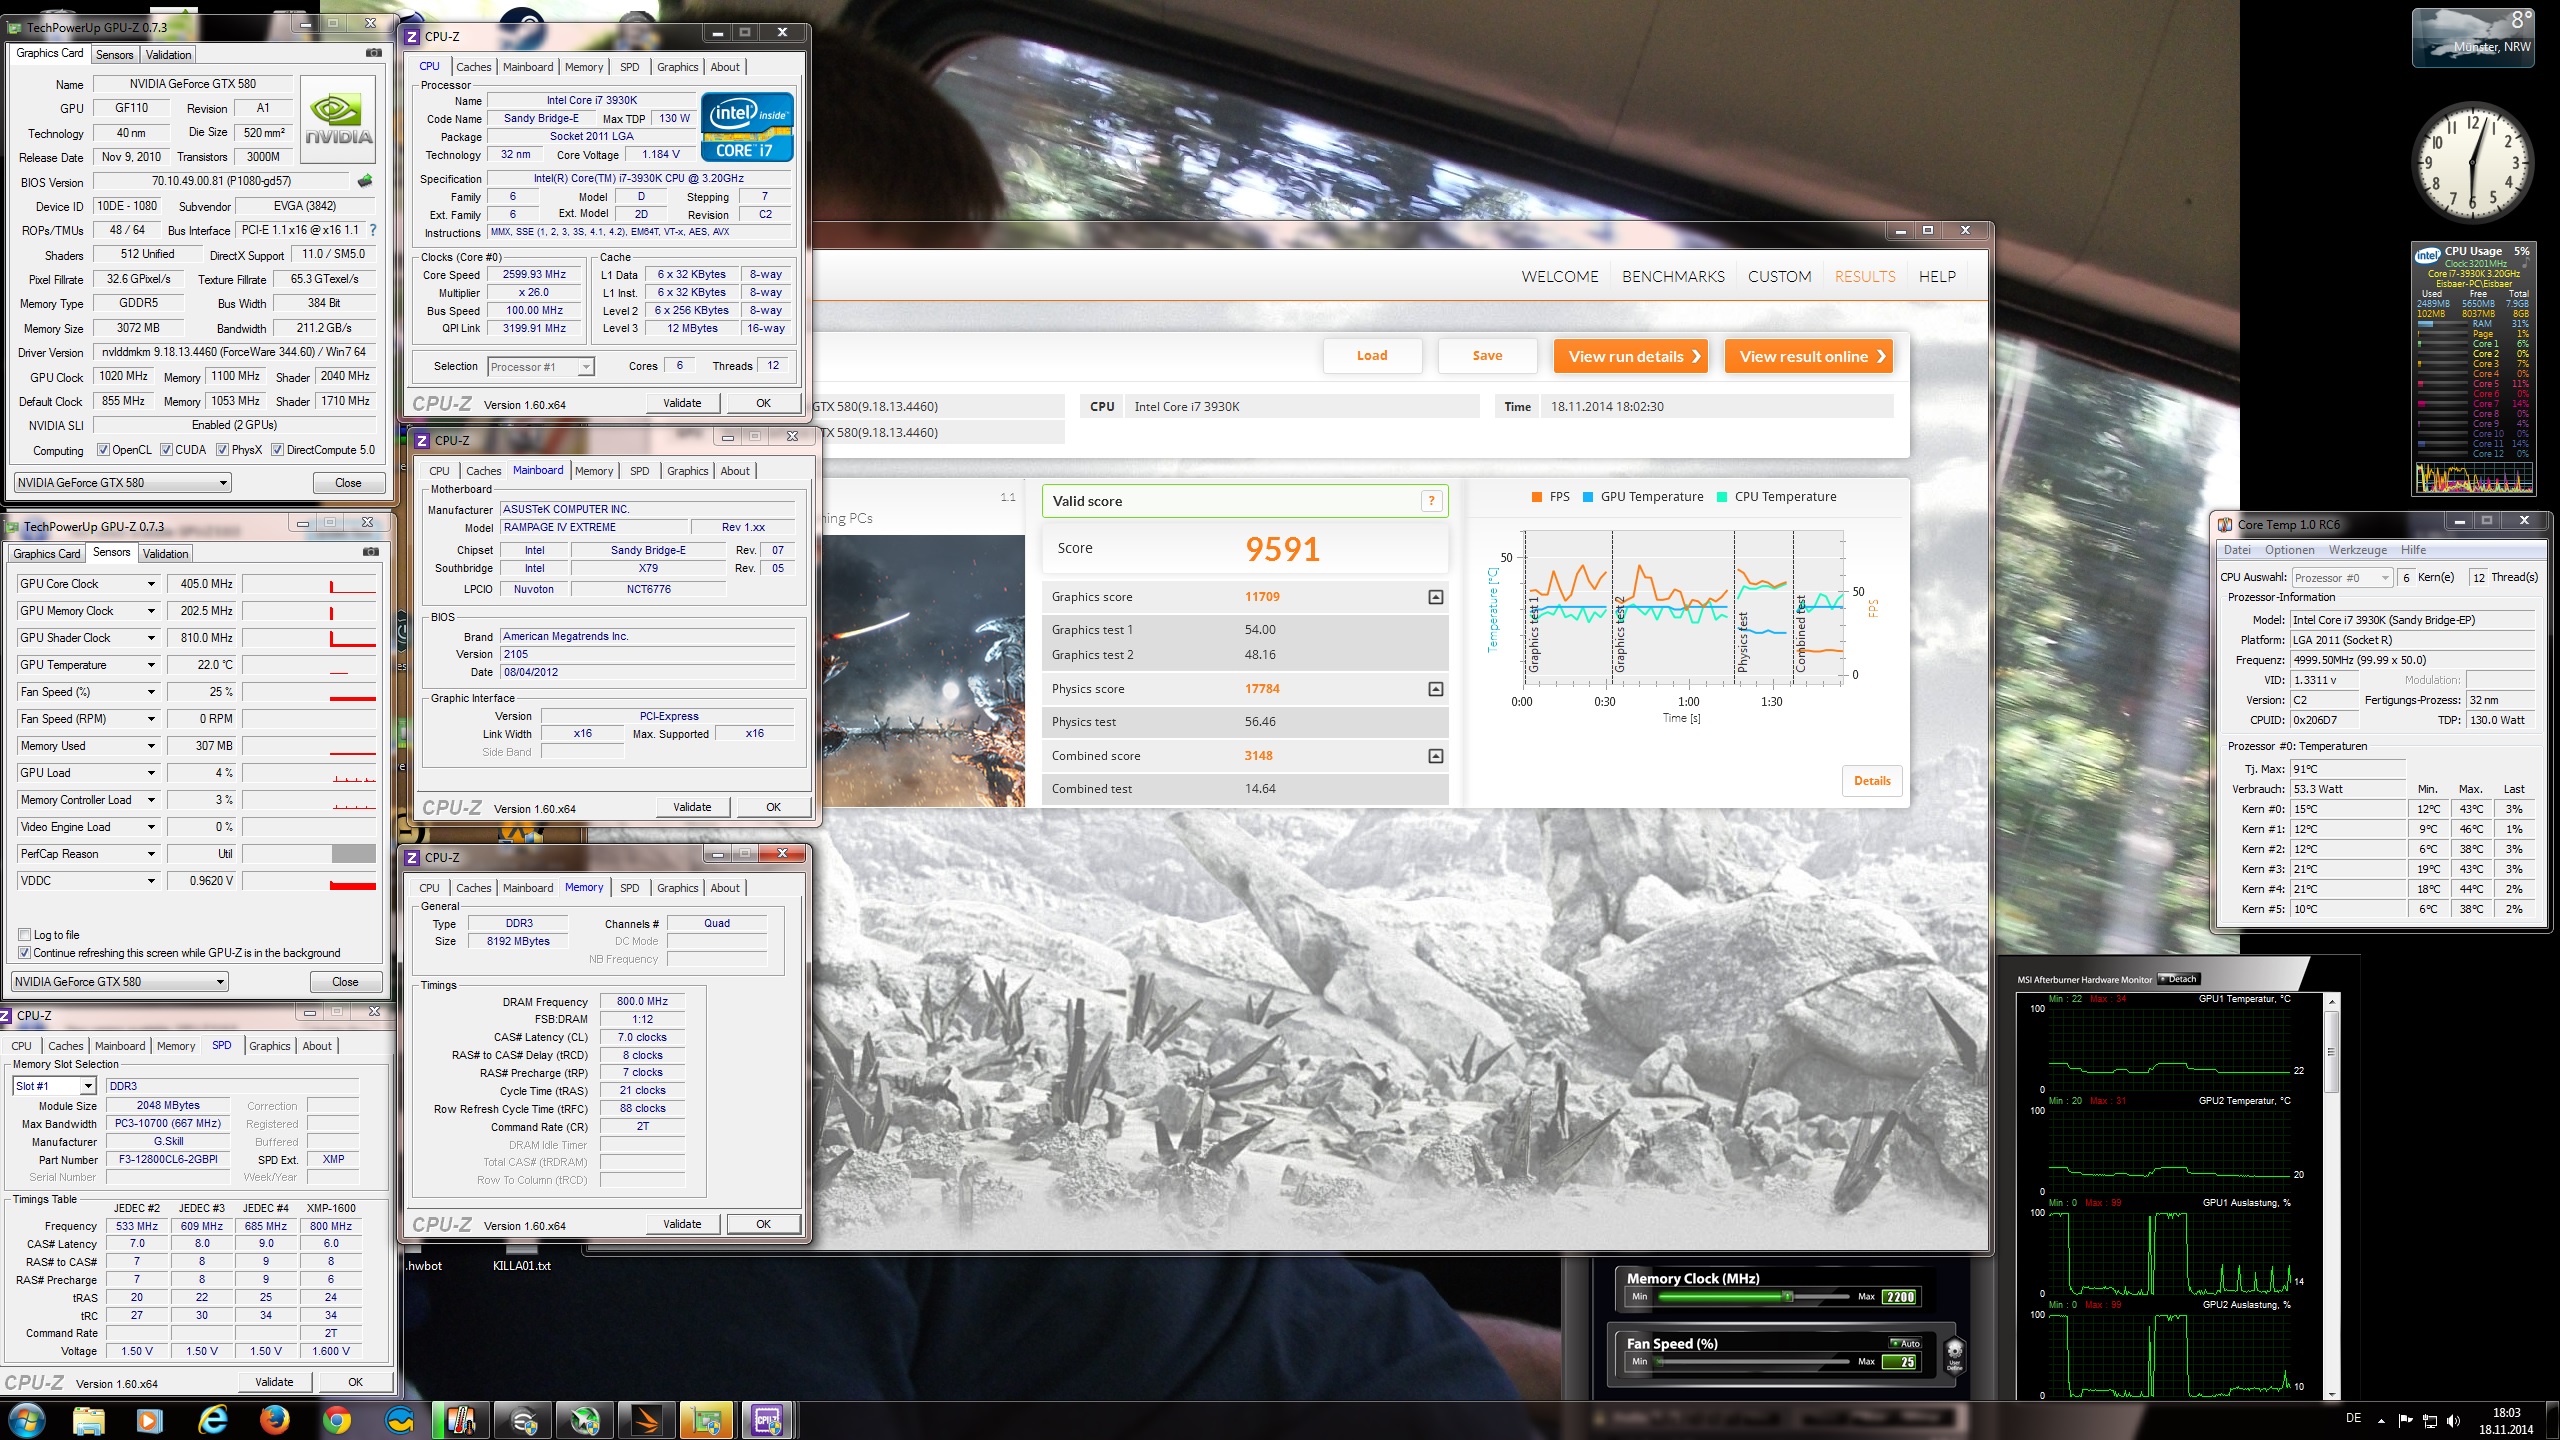Open the CUSTOM tab in 3DMark
This screenshot has height=1440, width=2560.
coord(1779,277)
